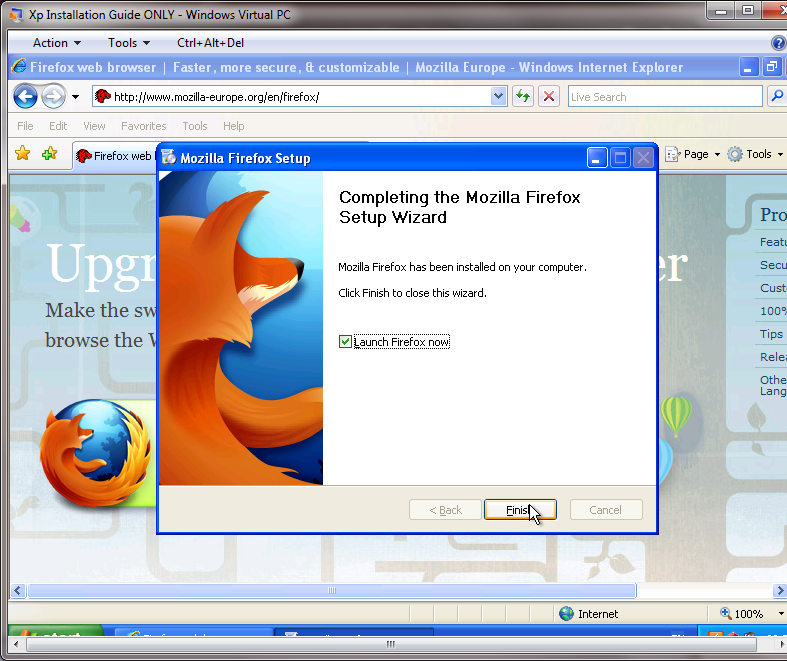Open the Virtual PC Tools menu
The image size is (787, 661).
(129, 43)
